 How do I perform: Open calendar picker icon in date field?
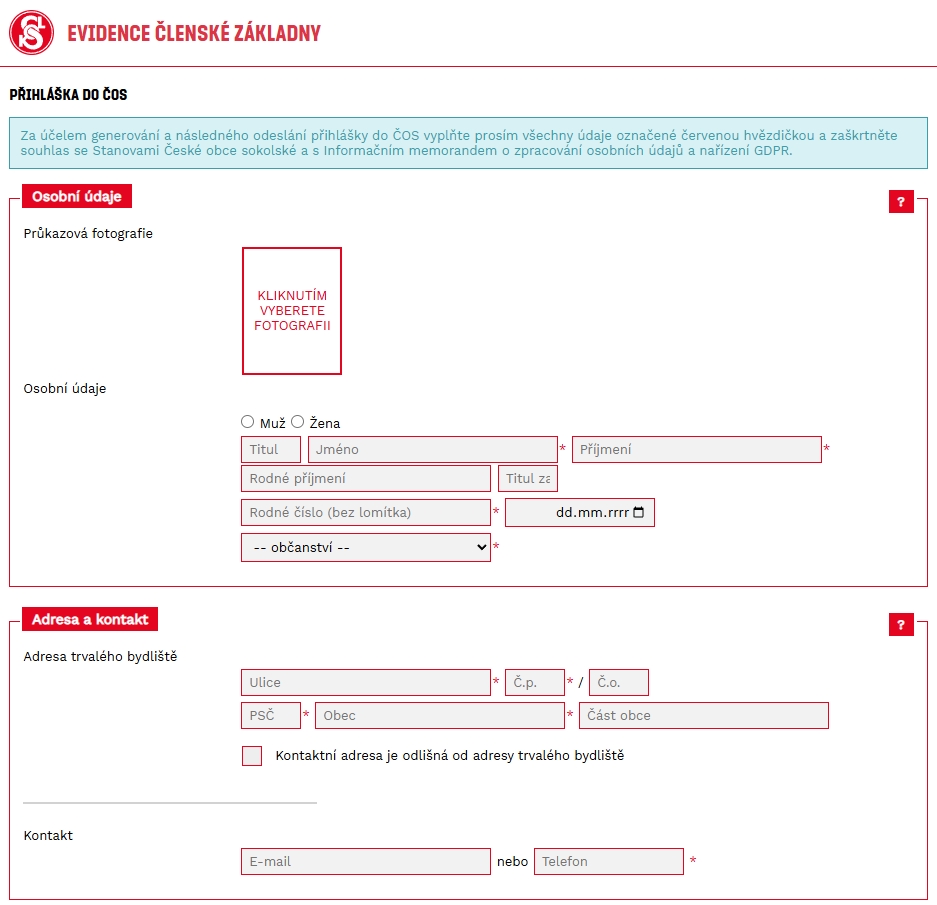click(639, 513)
